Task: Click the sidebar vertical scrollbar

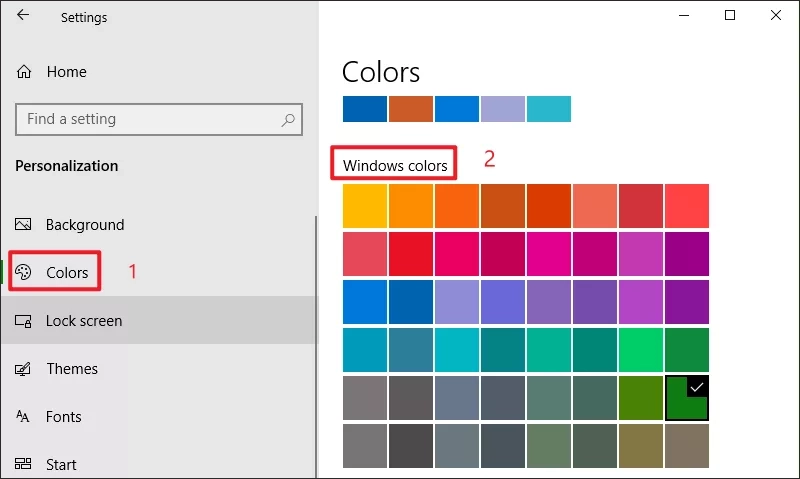Action: [316, 347]
